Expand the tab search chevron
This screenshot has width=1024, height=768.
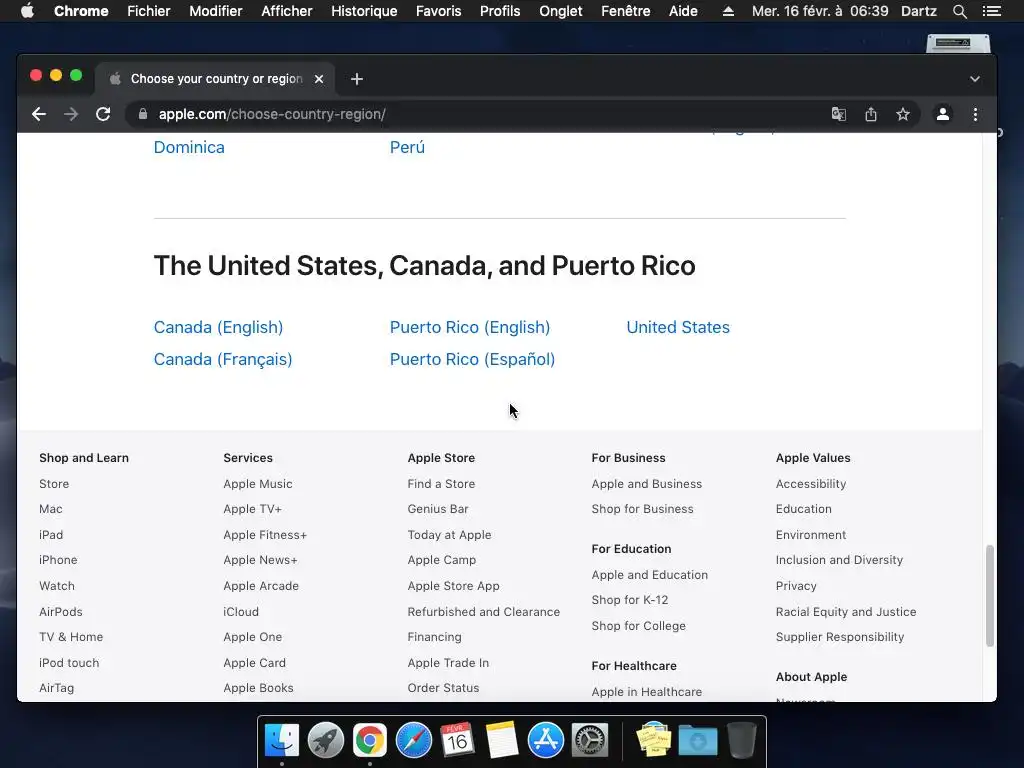[x=974, y=79]
